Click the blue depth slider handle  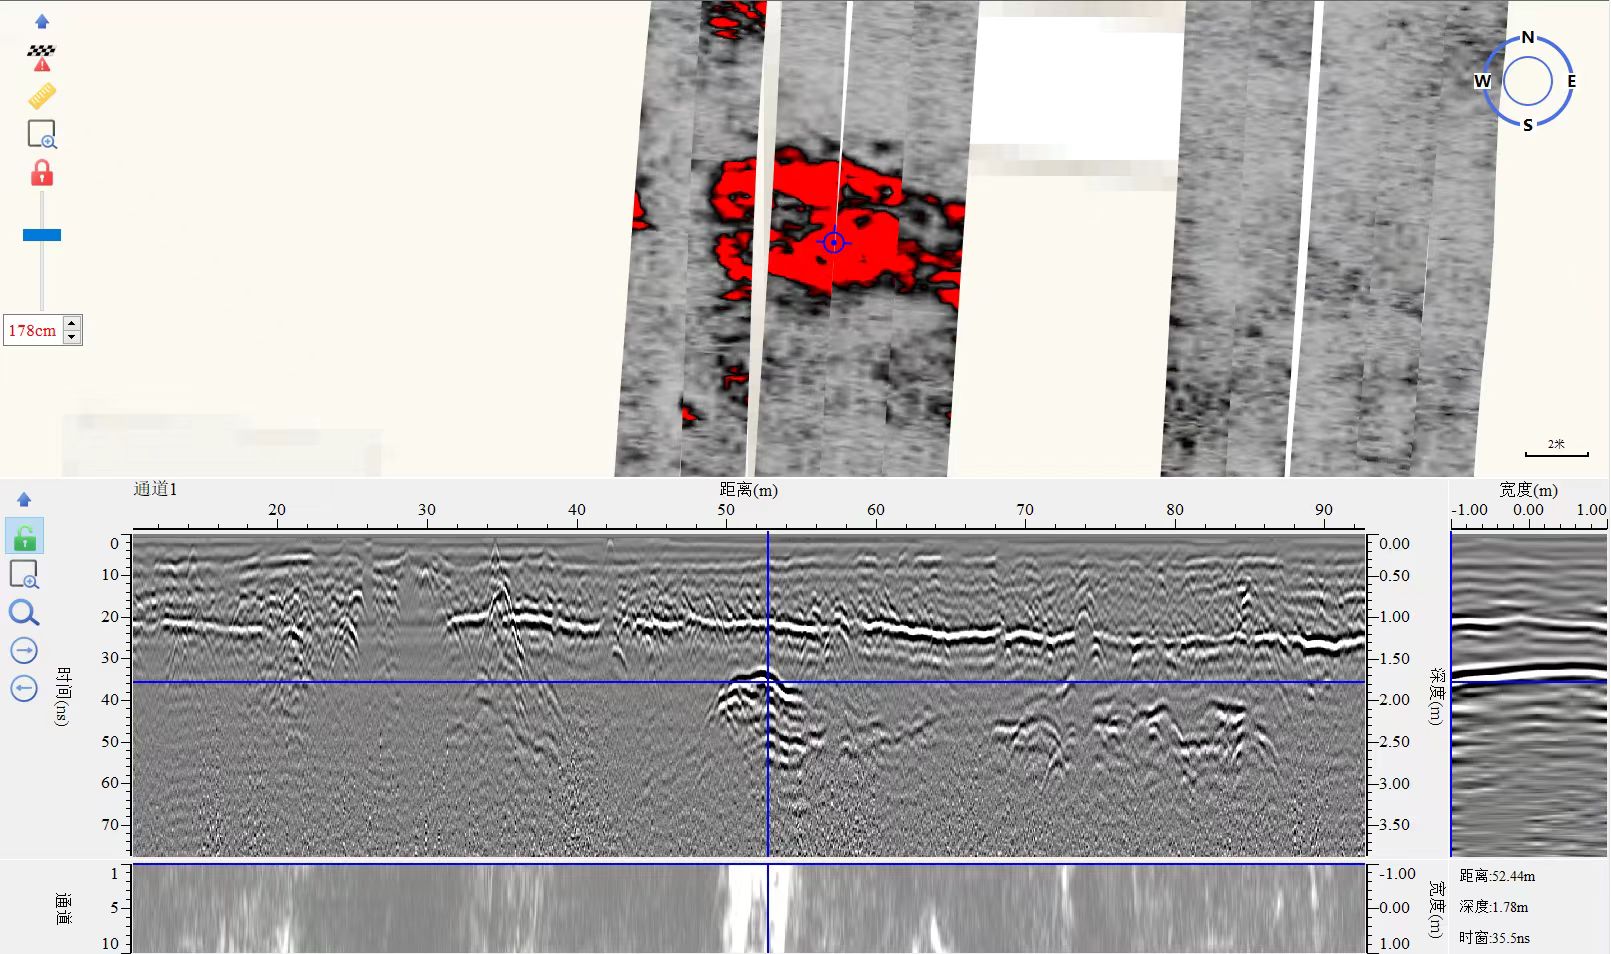click(42, 235)
